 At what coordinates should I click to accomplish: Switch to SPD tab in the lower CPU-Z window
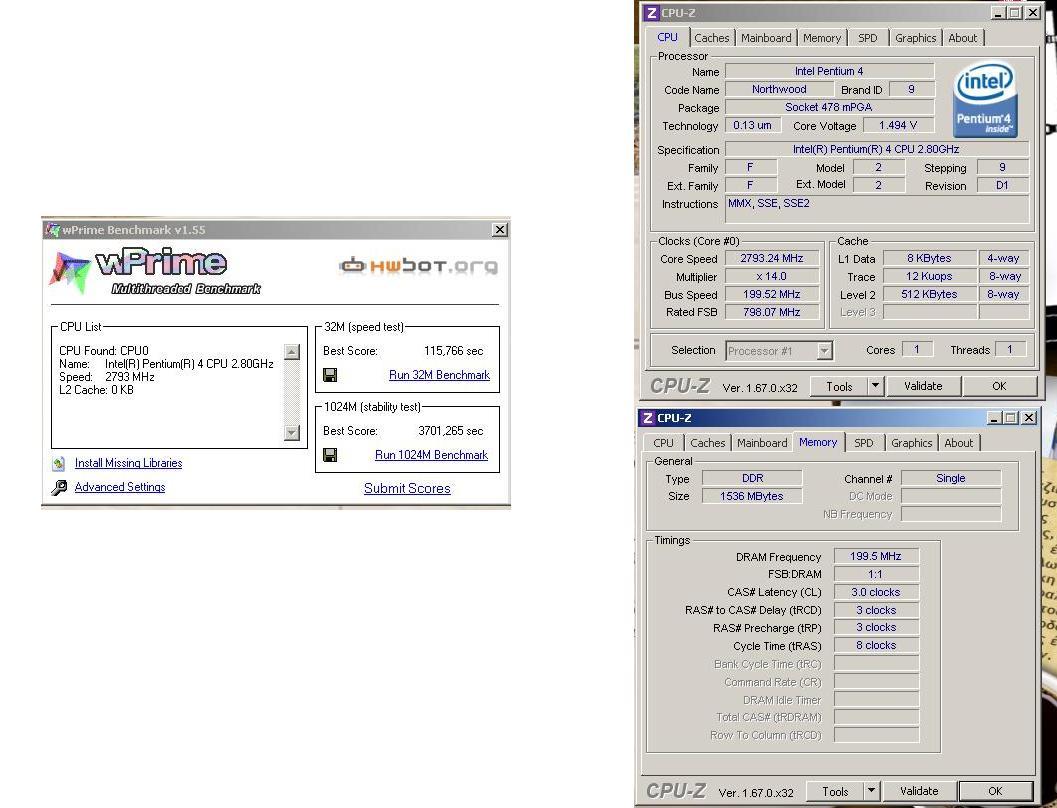pos(864,443)
